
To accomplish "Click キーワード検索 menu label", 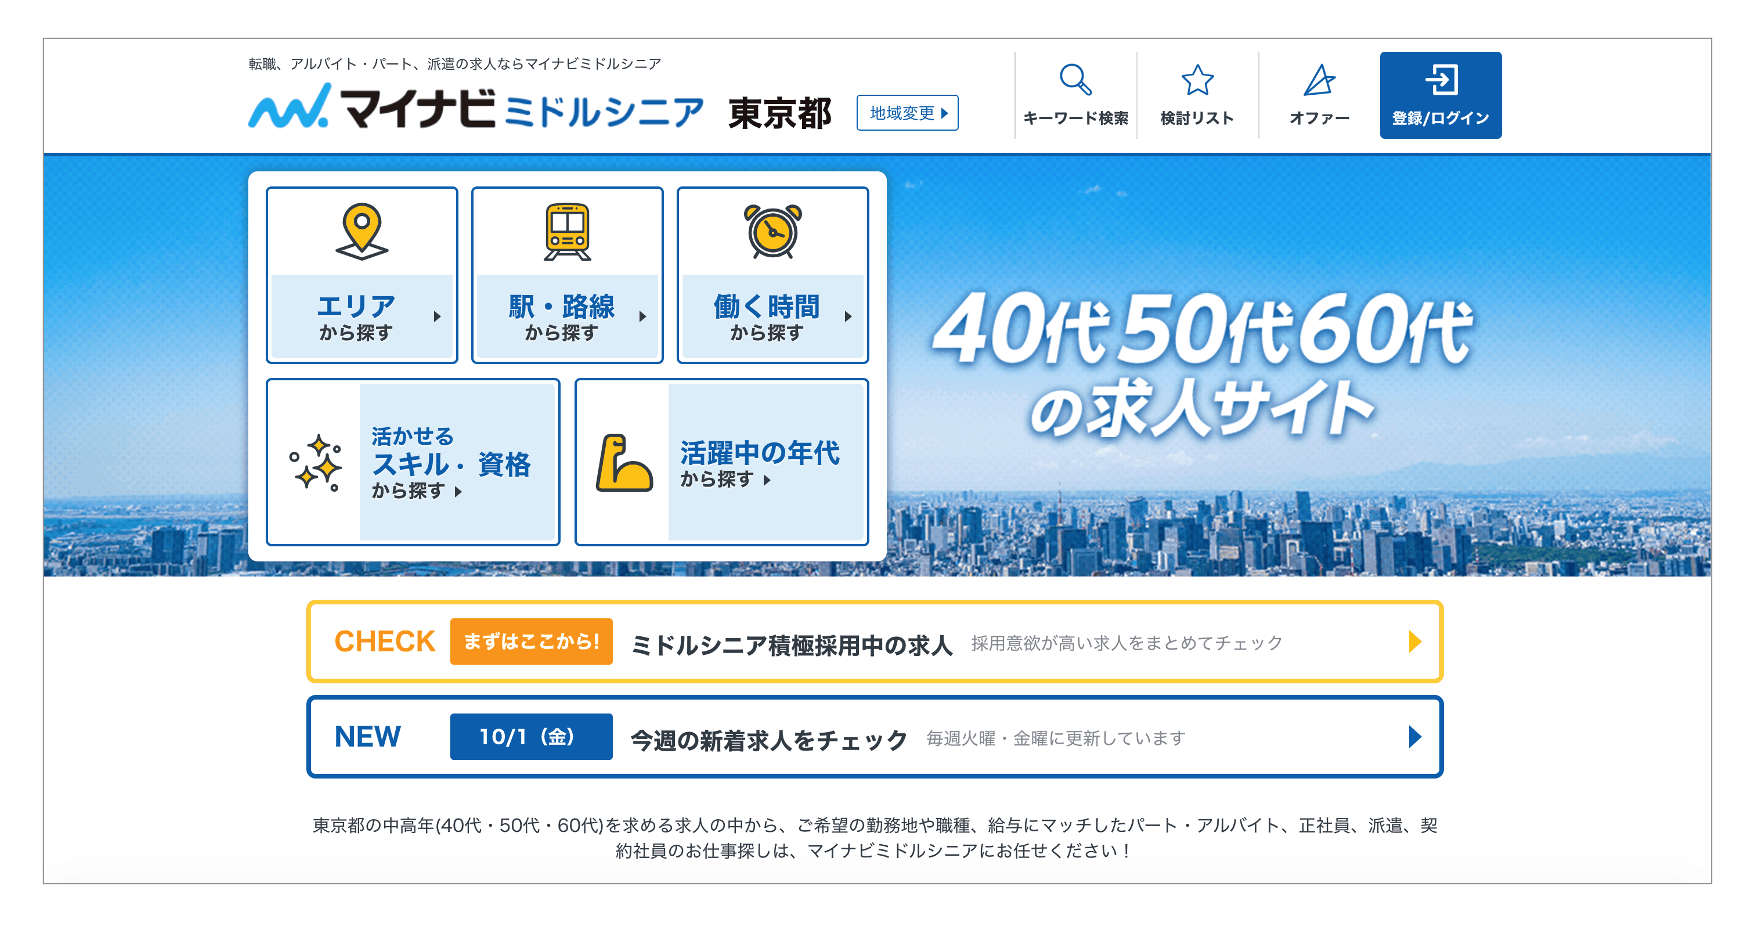I will 1076,118.
